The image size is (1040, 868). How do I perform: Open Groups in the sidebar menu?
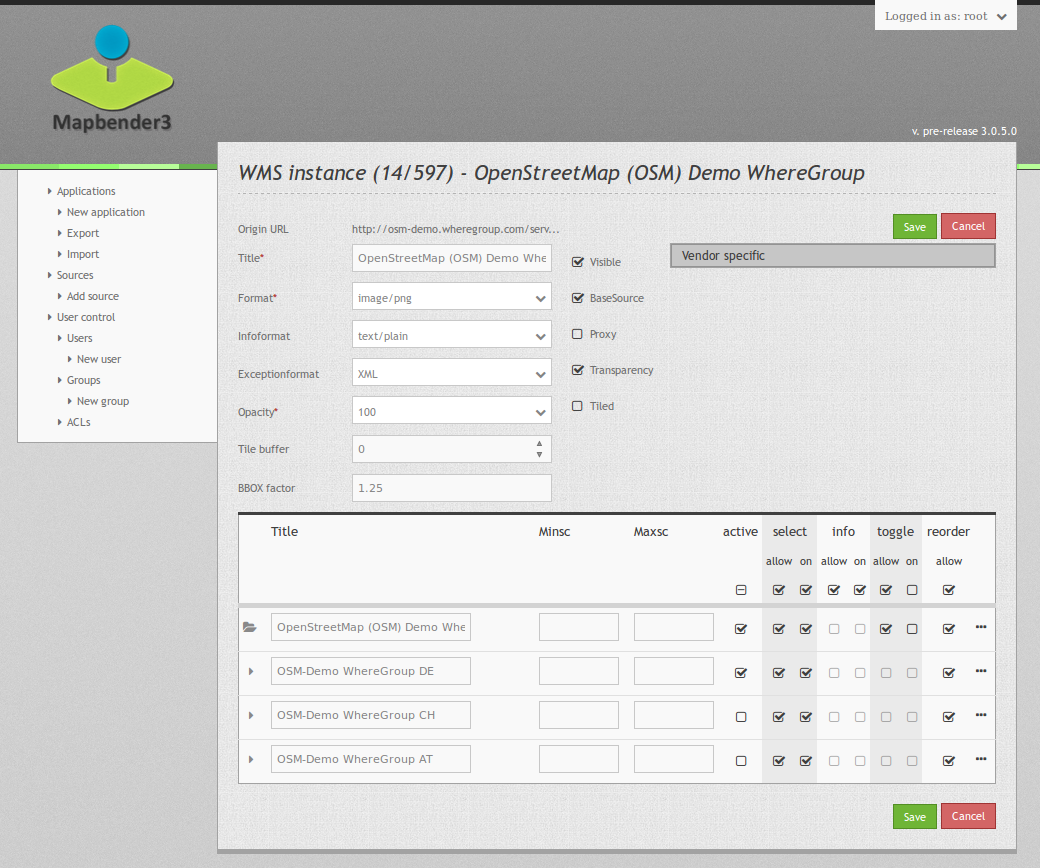(84, 380)
